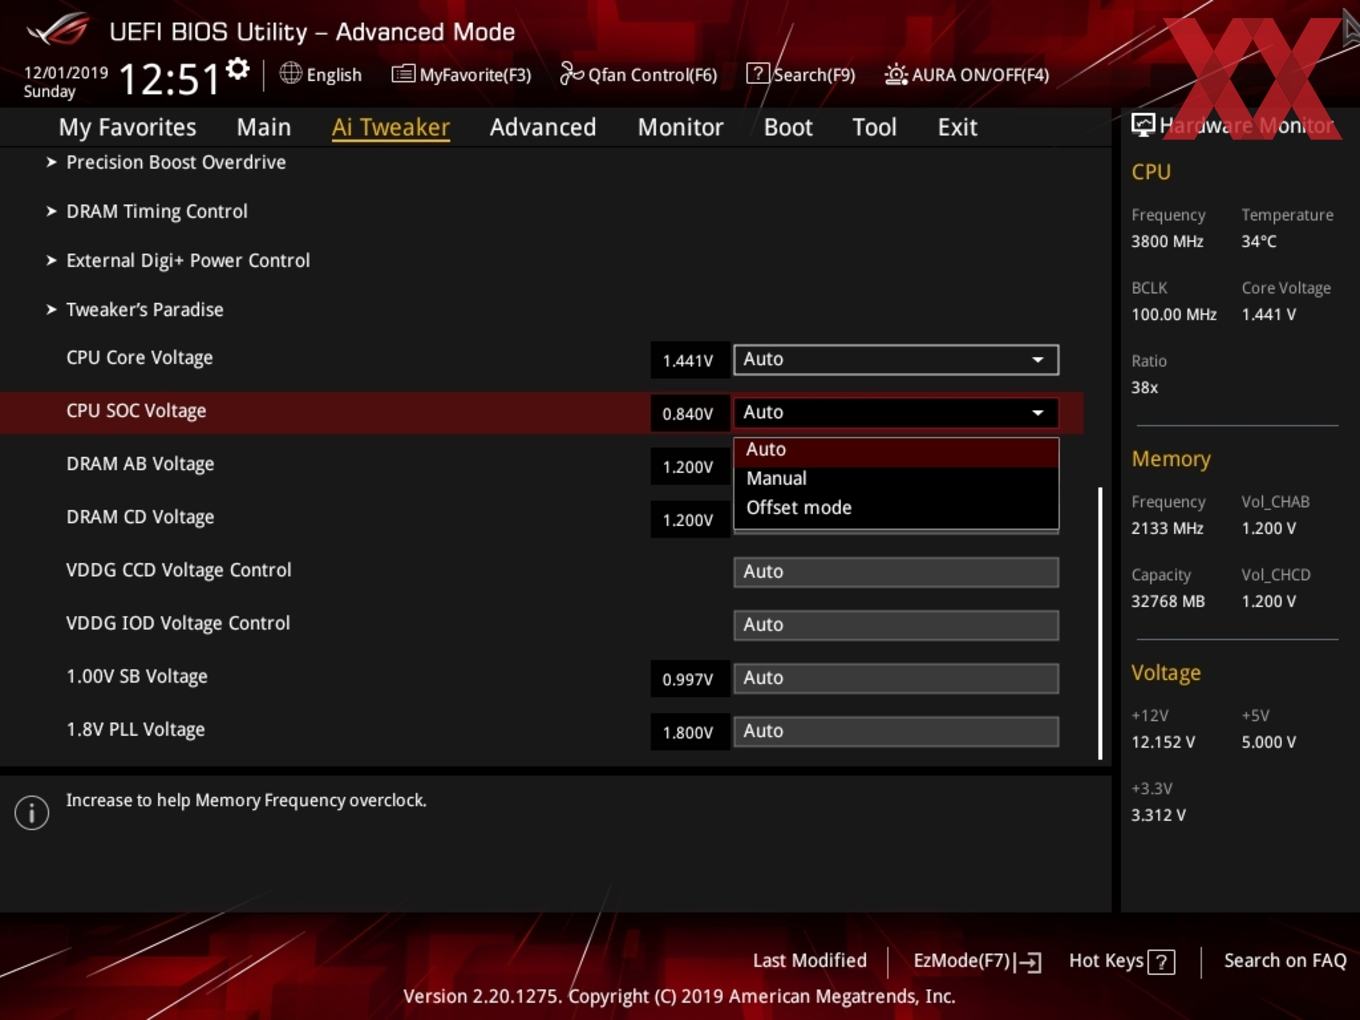
Task: Switch to EzMode(F7)
Action: click(x=977, y=961)
